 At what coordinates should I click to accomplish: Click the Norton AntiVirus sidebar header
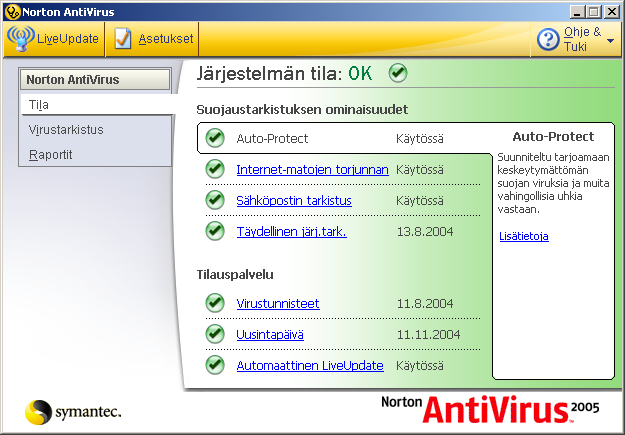pyautogui.click(x=95, y=79)
